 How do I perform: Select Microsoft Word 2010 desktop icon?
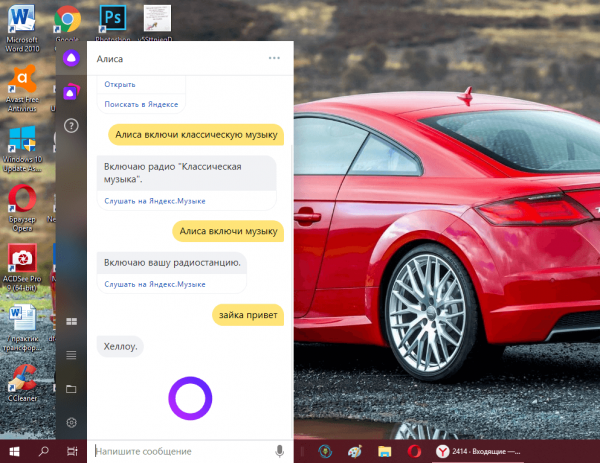(x=22, y=29)
